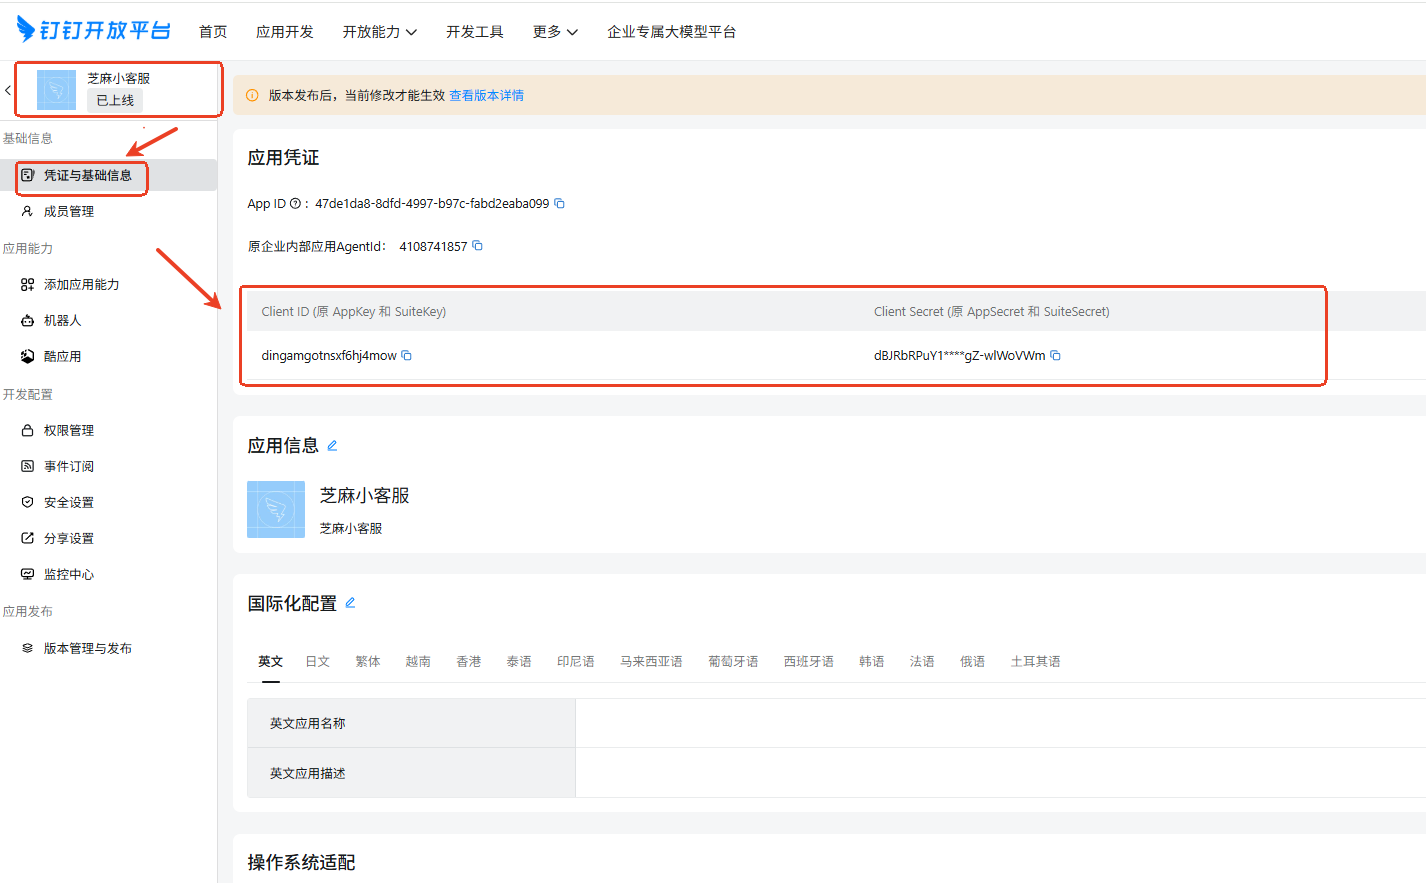Image resolution: width=1426 pixels, height=883 pixels.
Task: Select the 俄语 language tab
Action: pyautogui.click(x=973, y=661)
